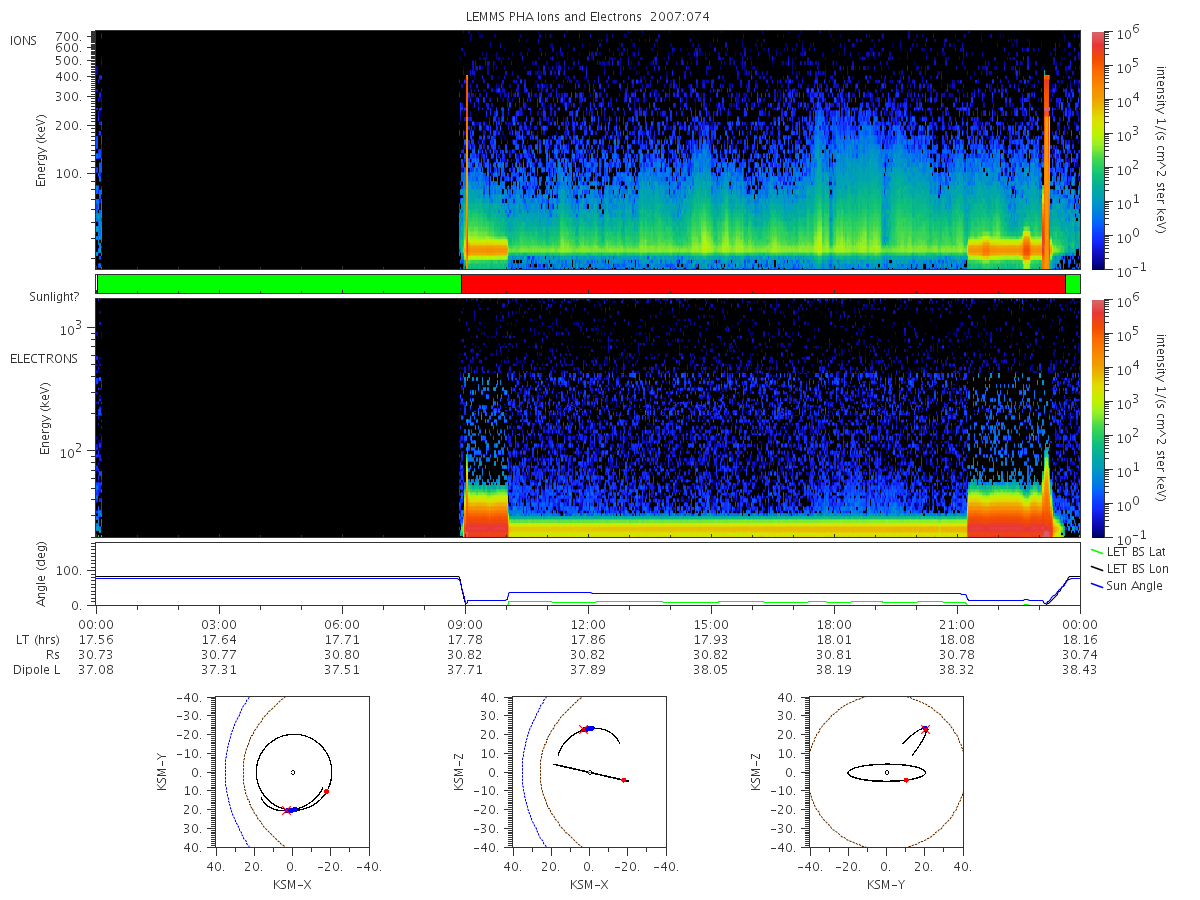Click the 'KSM-Y' x-axis label of the right orbit plot
Image resolution: width=1200 pixels, height=900 pixels.
coord(886,885)
